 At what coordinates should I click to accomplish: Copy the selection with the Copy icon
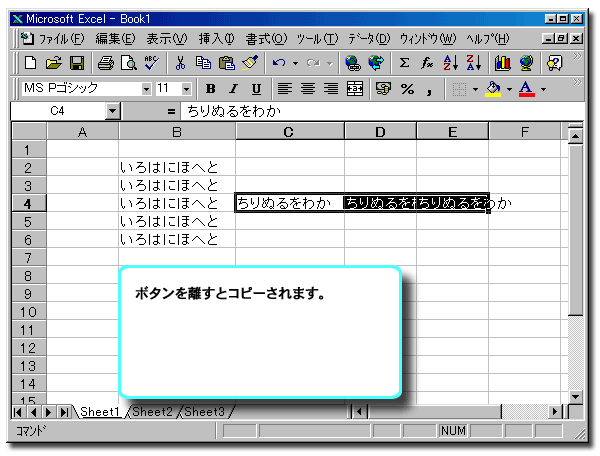pos(203,63)
